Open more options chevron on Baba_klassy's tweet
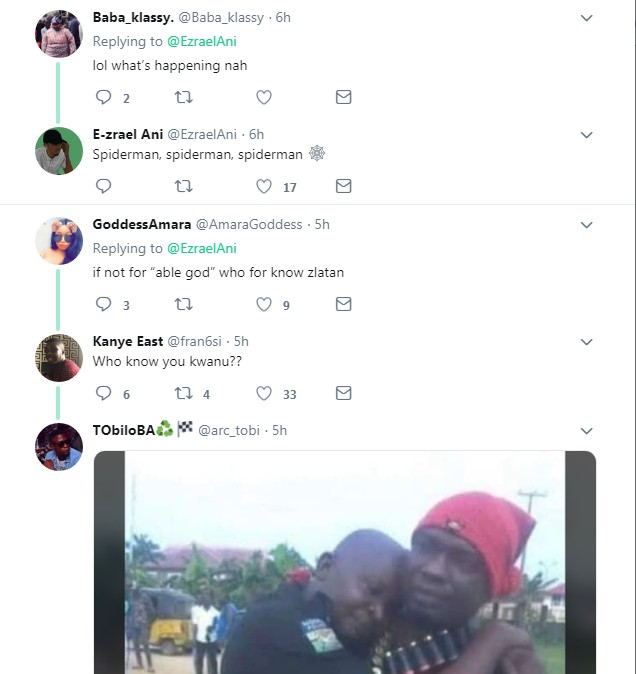Image resolution: width=636 pixels, height=674 pixels. tap(587, 18)
